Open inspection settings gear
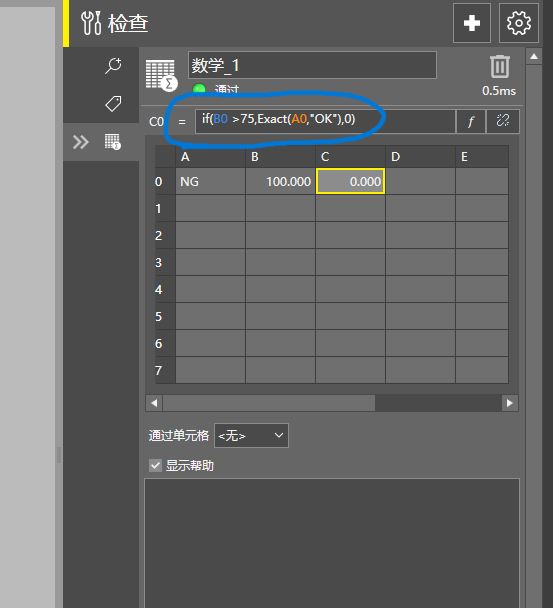 [x=518, y=23]
